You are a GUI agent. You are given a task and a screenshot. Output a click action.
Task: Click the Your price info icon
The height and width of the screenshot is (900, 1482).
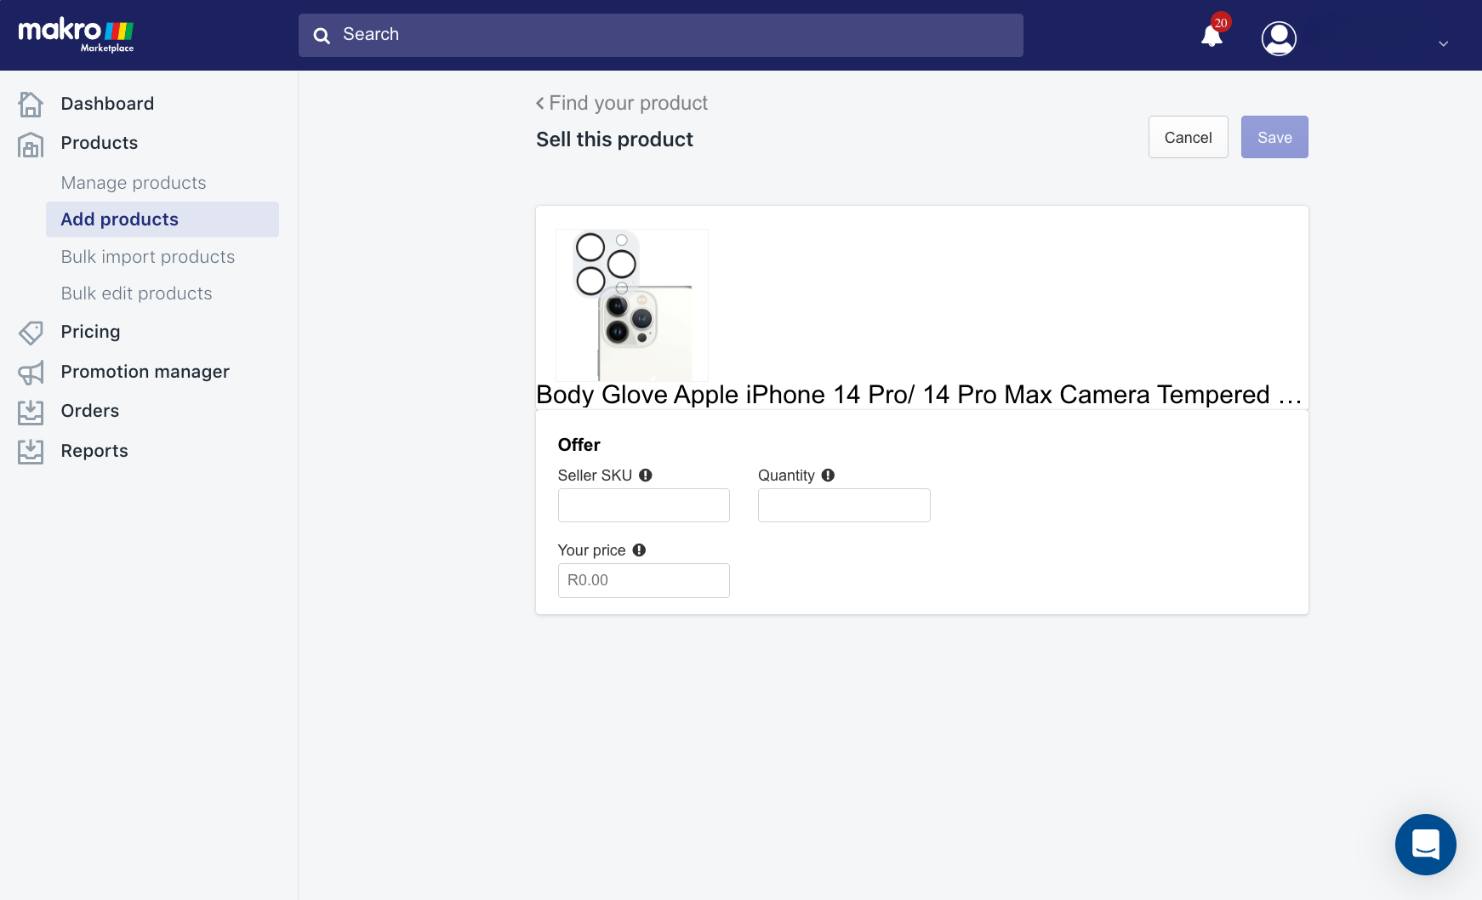639,550
